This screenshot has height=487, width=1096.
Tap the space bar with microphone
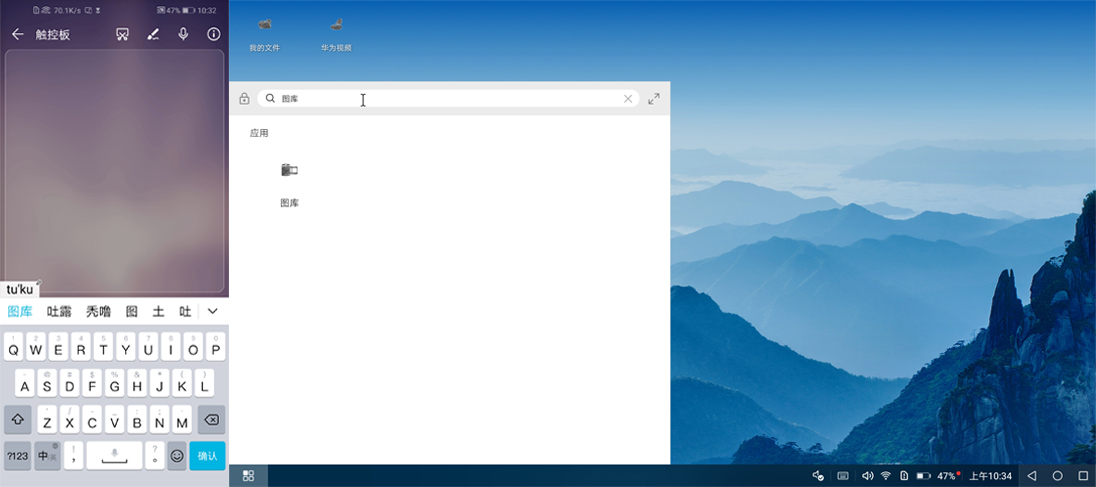click(x=114, y=456)
